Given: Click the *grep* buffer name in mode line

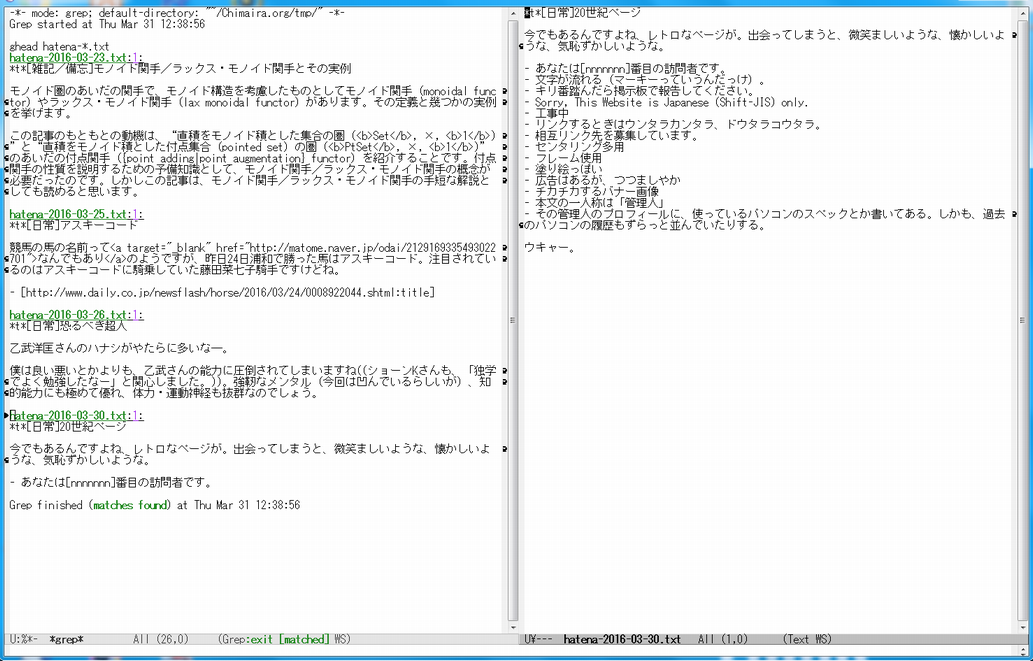Looking at the screenshot, I should click(67, 639).
